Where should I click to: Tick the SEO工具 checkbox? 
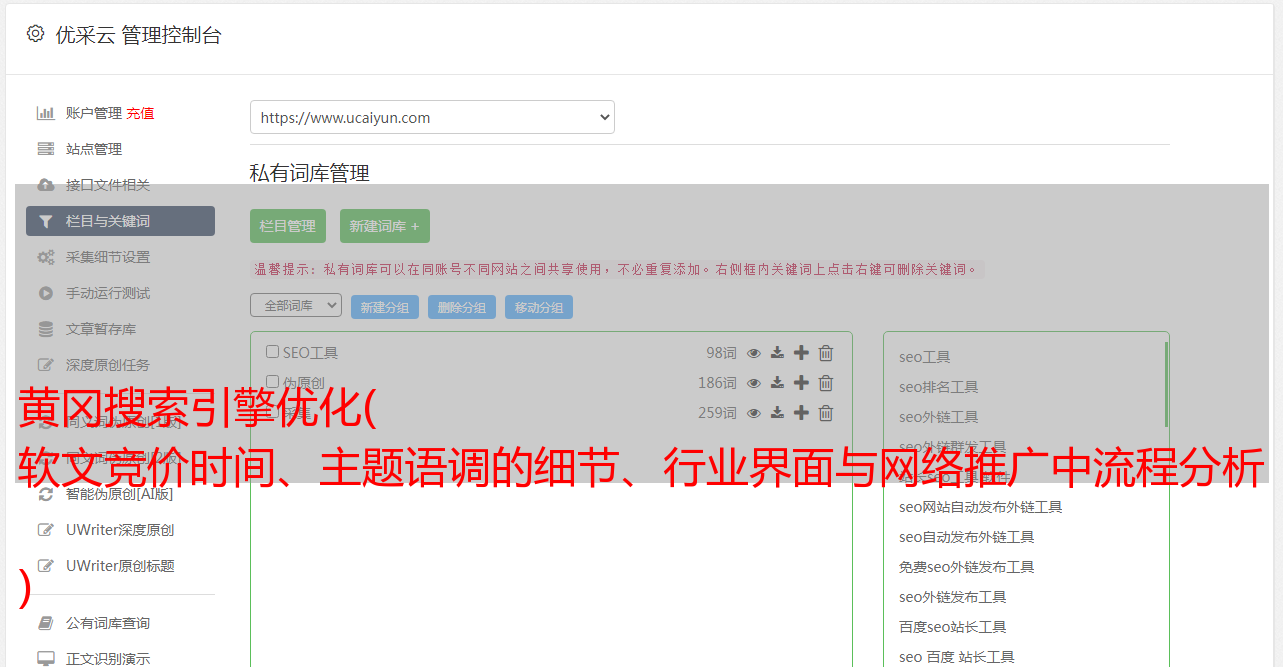click(x=272, y=352)
